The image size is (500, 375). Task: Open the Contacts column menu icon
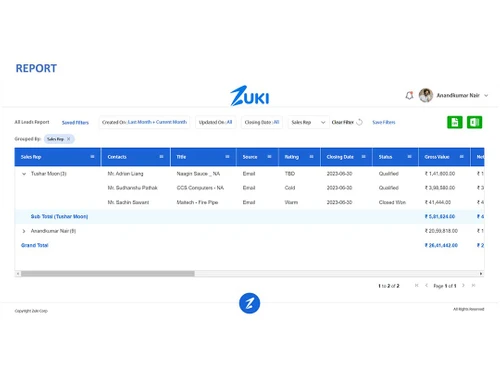[x=161, y=157]
